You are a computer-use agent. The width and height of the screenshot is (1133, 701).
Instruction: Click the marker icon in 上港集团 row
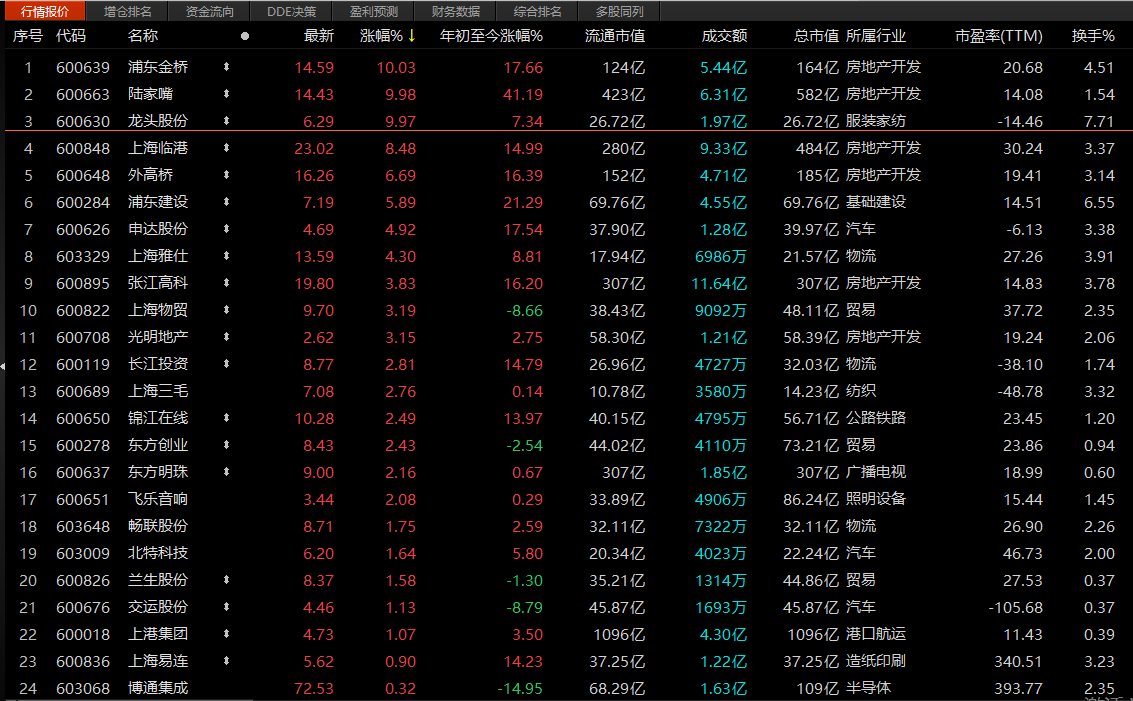point(226,635)
